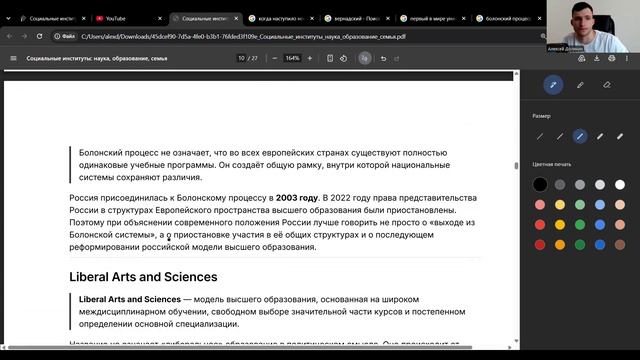Switch to the вернадский search tab
Viewport: 640px width, 360px height.
[x=357, y=18]
